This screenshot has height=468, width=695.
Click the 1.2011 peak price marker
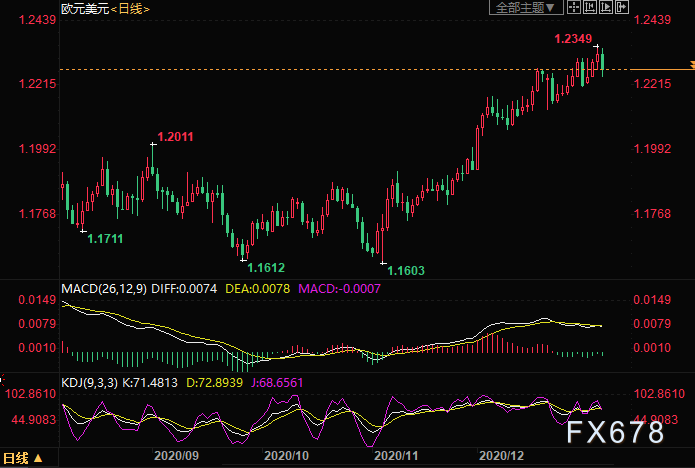click(174, 135)
